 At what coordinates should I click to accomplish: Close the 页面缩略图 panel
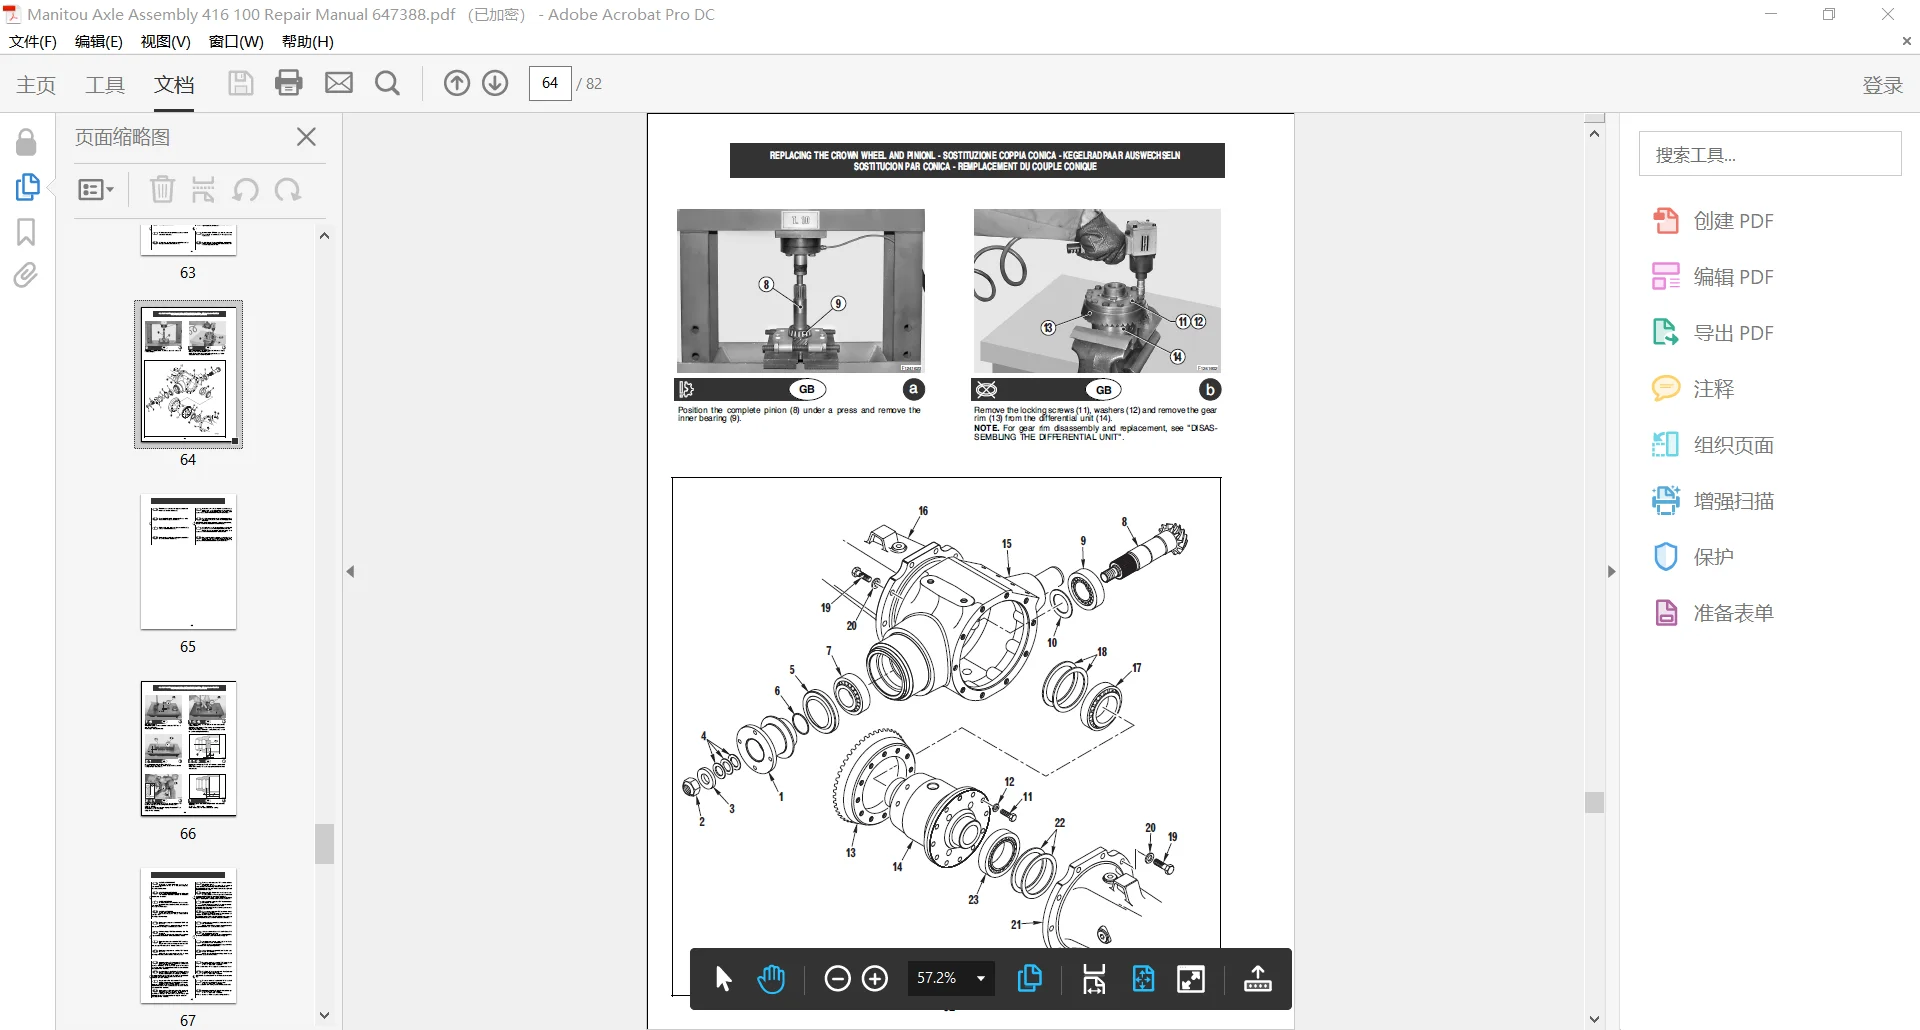click(x=307, y=137)
